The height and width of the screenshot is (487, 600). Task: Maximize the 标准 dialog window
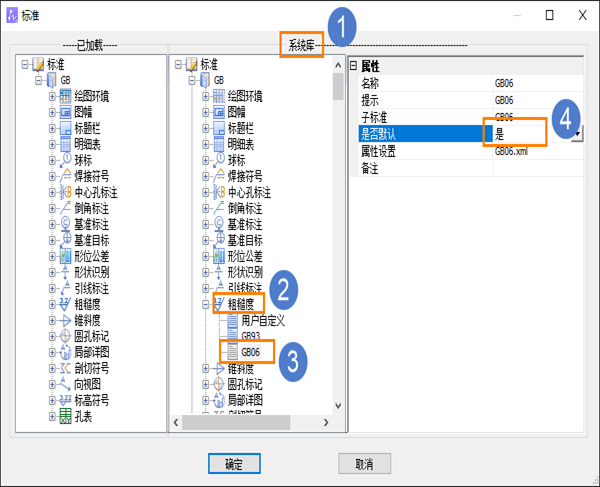[x=549, y=15]
